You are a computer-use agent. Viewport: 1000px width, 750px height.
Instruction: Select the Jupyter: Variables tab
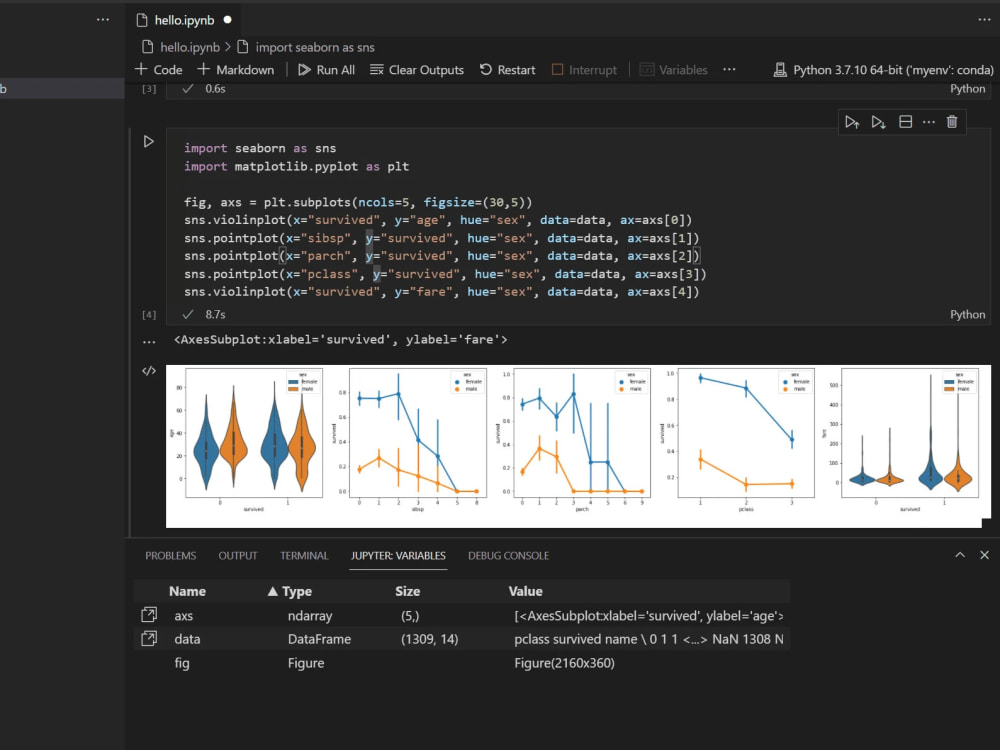398,555
